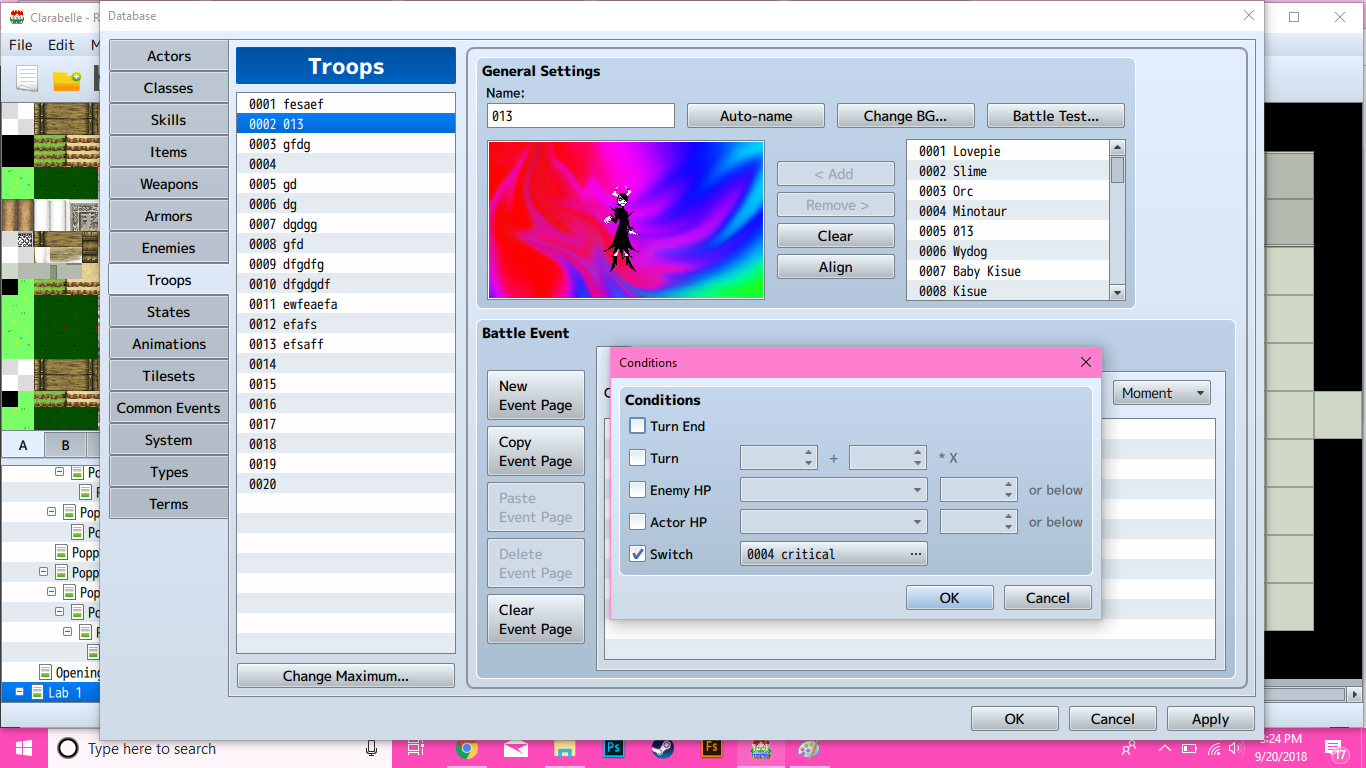The height and width of the screenshot is (768, 1366).
Task: Select the Minotaur entry in the enemy list
Action: pyautogui.click(x=1008, y=211)
